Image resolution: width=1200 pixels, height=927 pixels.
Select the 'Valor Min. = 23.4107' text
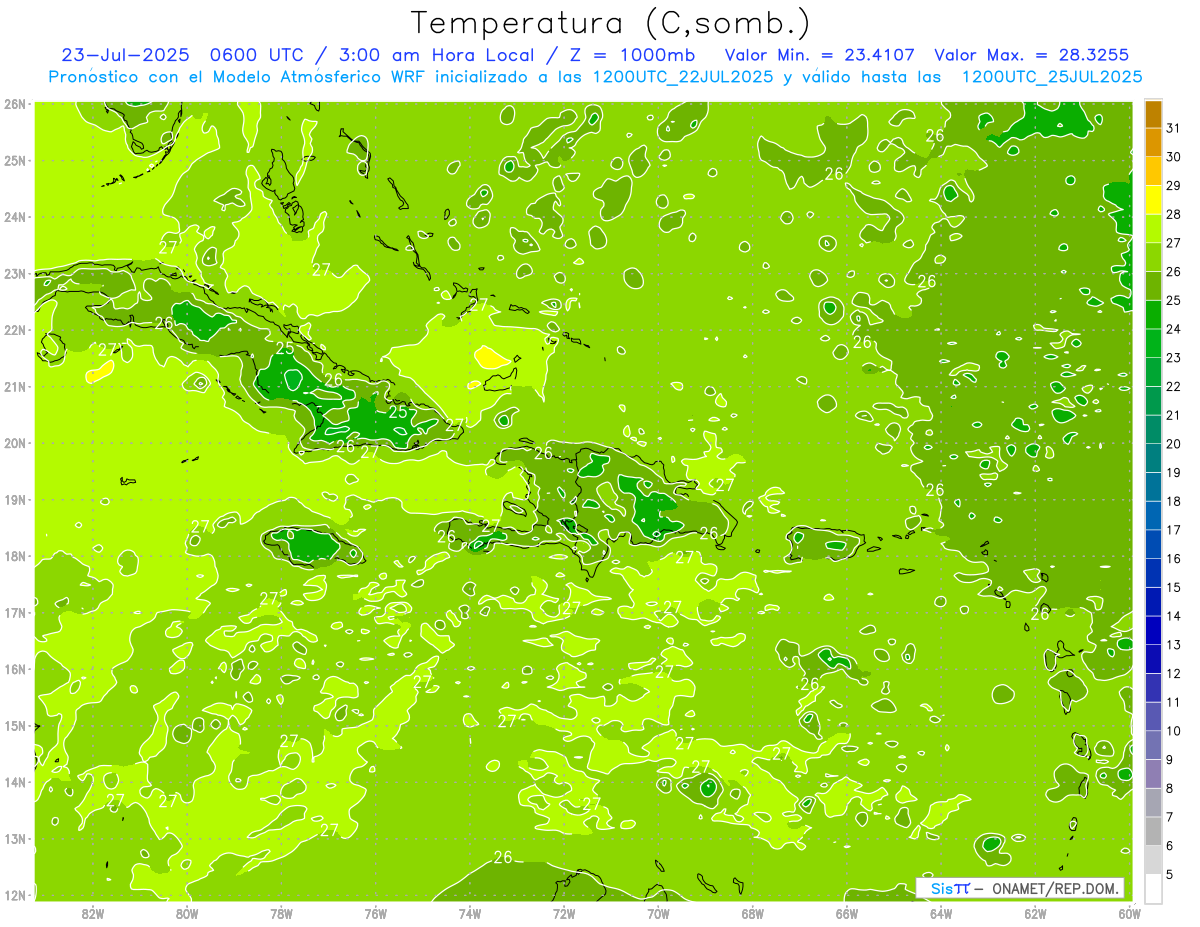tap(819, 55)
